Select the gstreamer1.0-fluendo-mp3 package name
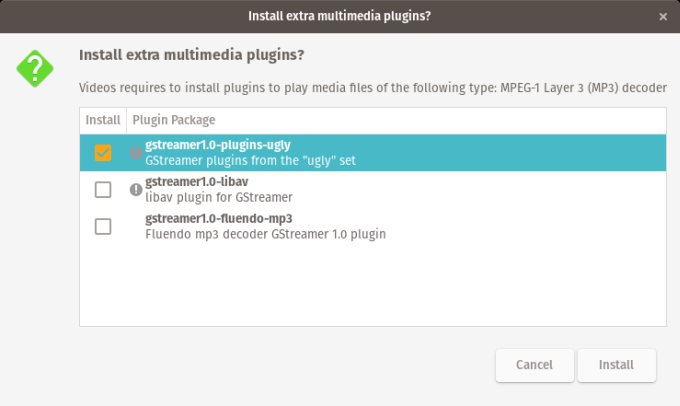The image size is (680, 406). 218,219
